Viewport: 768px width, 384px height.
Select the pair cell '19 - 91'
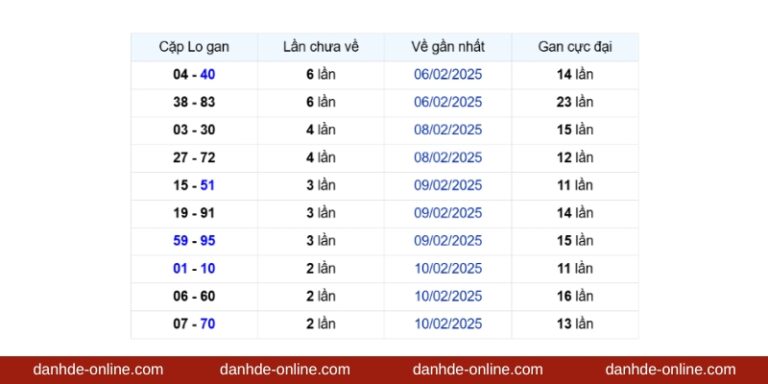click(x=194, y=213)
